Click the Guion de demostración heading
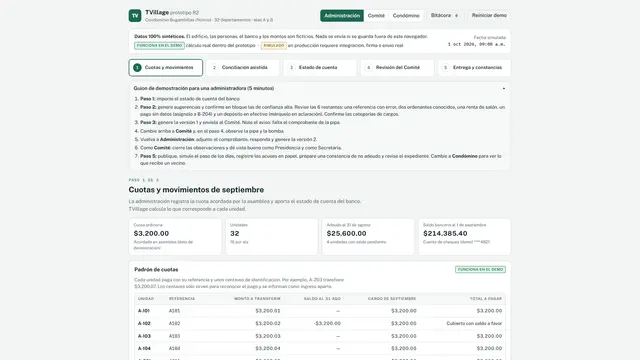 coord(204,88)
